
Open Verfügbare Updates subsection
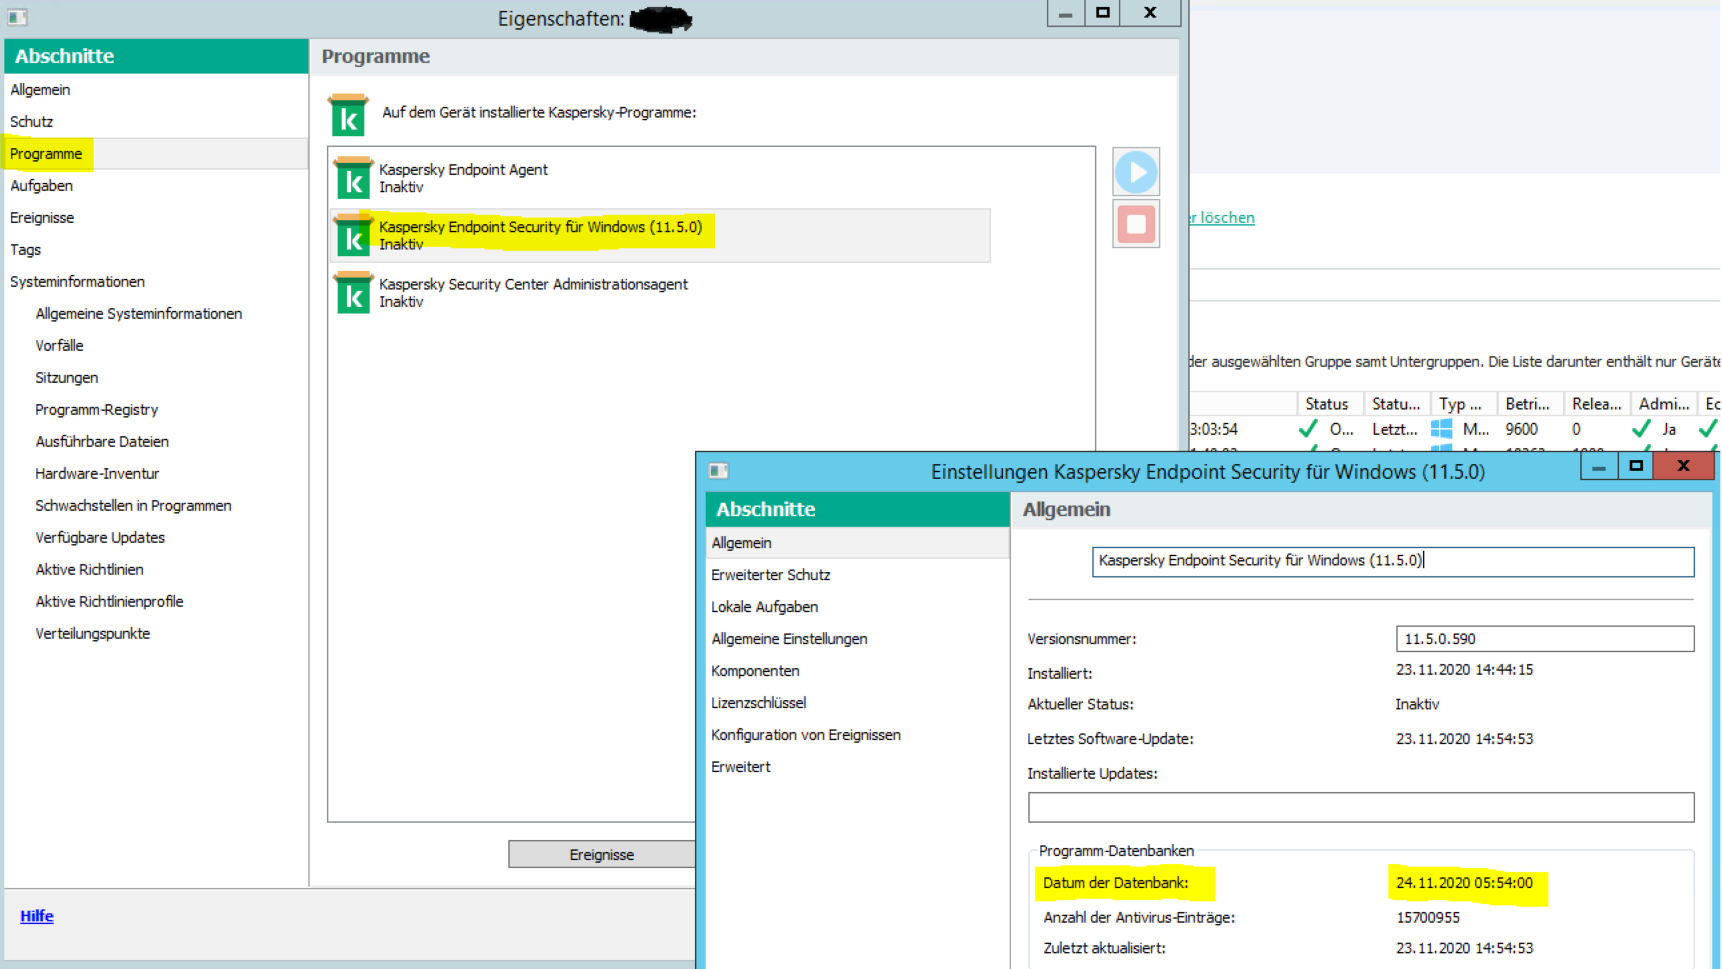pos(100,538)
